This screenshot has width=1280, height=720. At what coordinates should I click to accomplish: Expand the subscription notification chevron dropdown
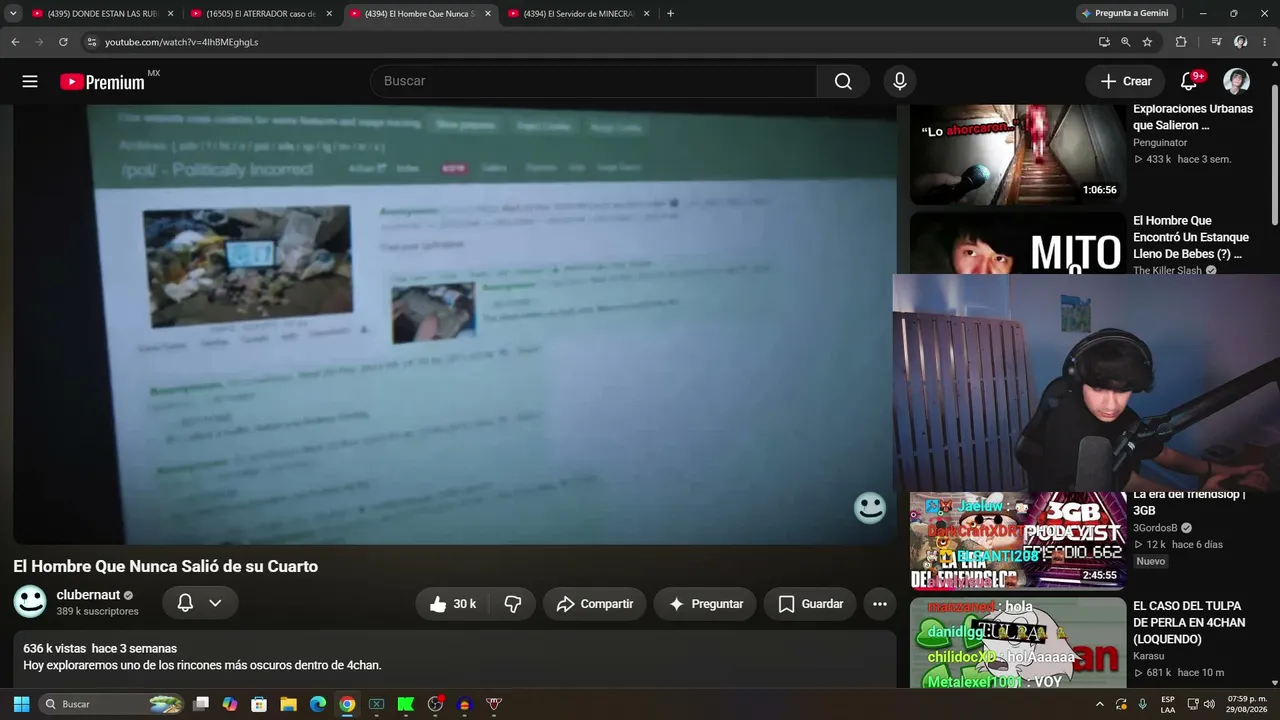tap(215, 603)
